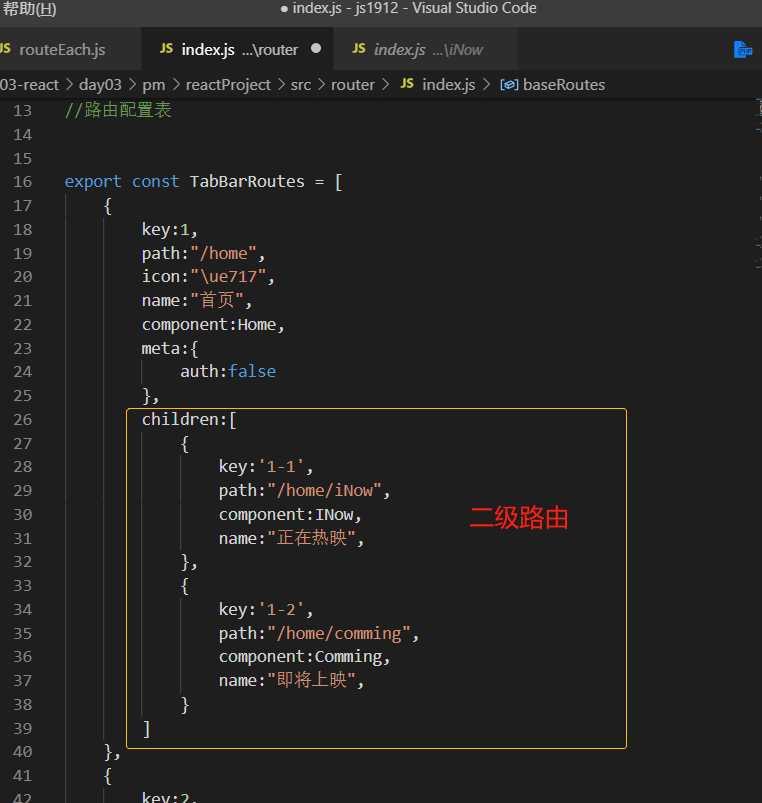This screenshot has width=762, height=803.
Task: Click the "/home/comming" path string
Action: [339, 633]
